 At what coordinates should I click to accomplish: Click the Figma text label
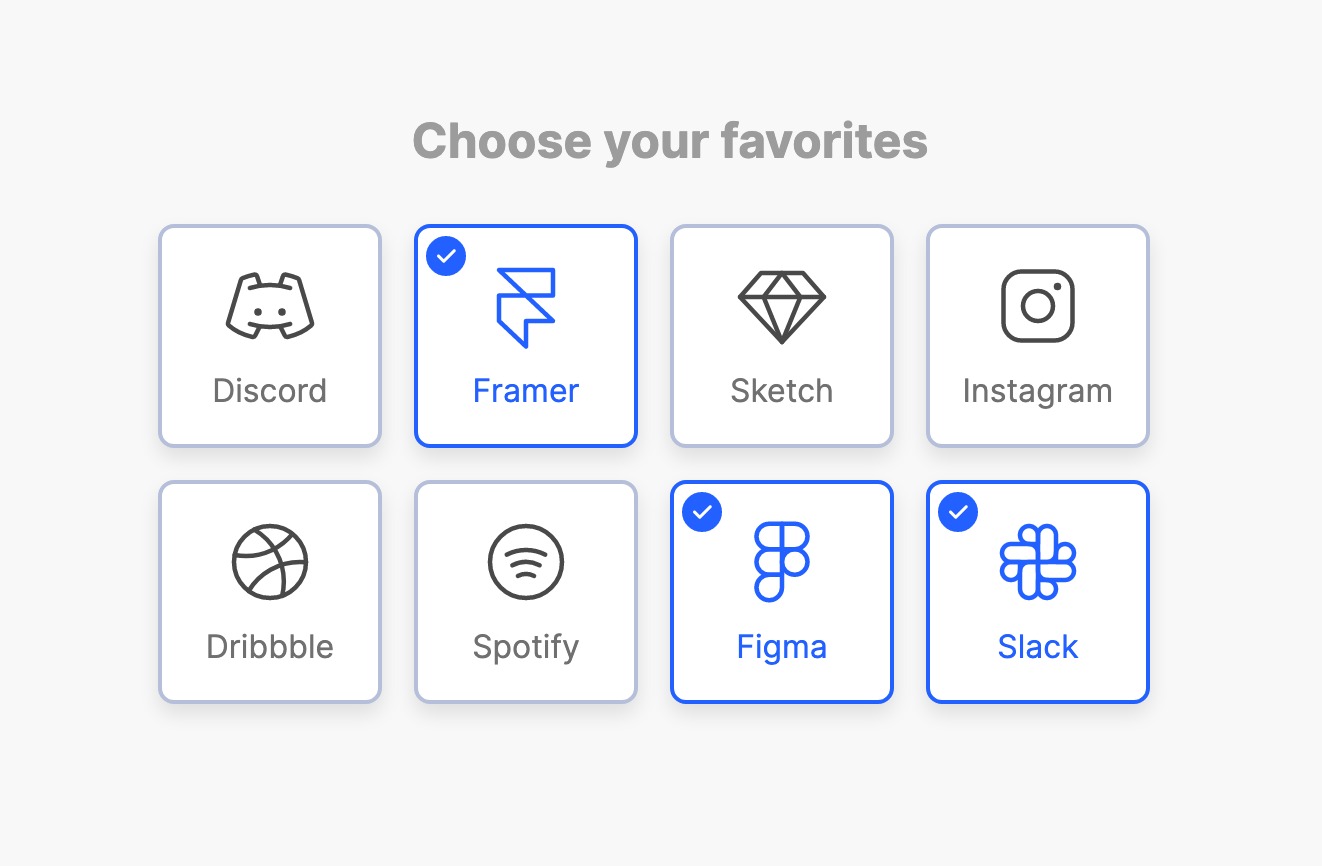(x=782, y=646)
